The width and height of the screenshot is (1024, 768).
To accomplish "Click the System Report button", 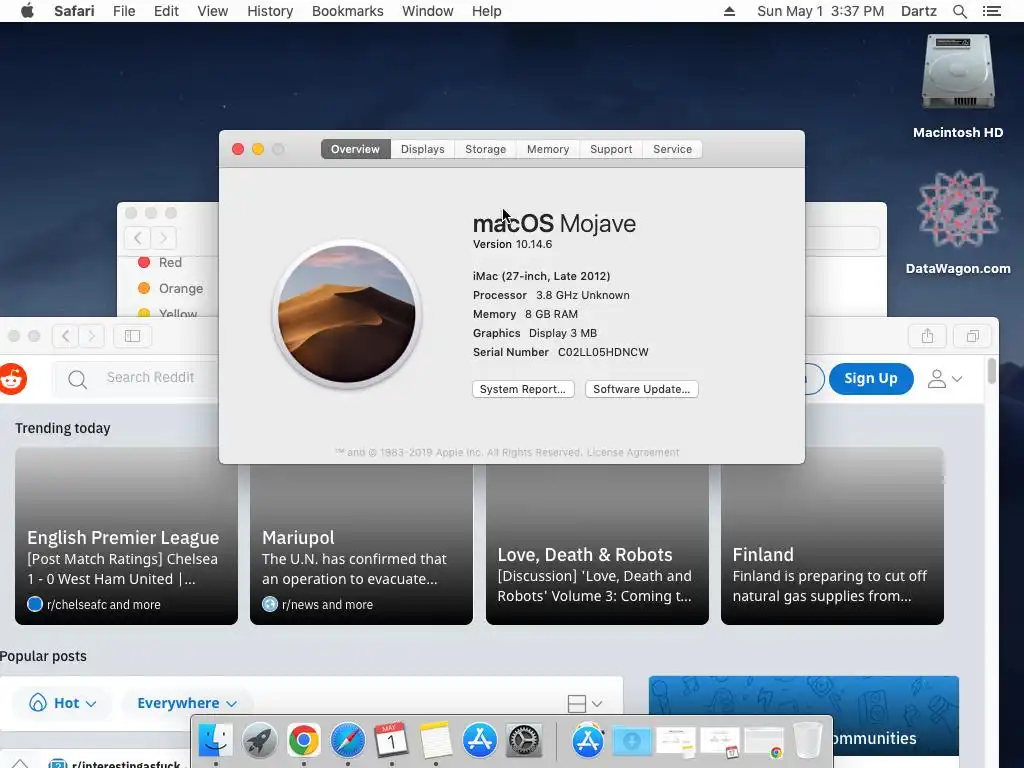I will tap(523, 389).
